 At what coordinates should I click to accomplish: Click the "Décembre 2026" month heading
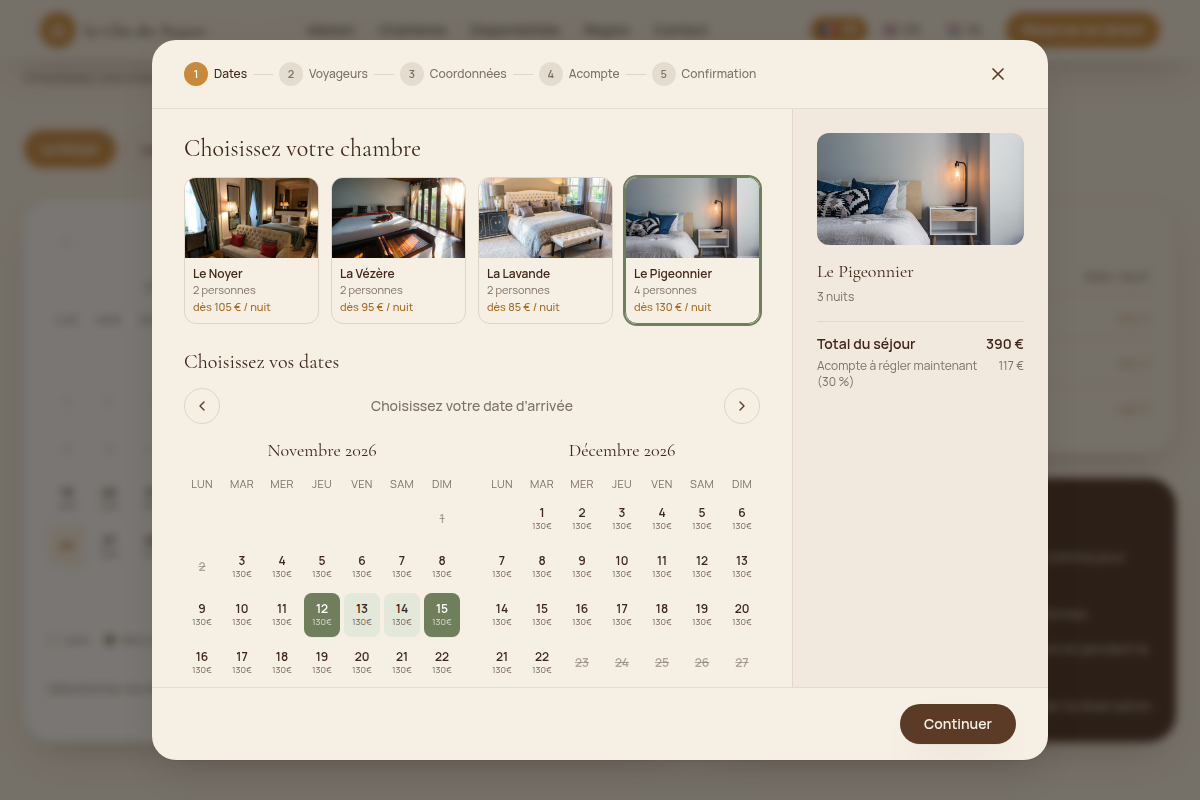click(x=622, y=451)
